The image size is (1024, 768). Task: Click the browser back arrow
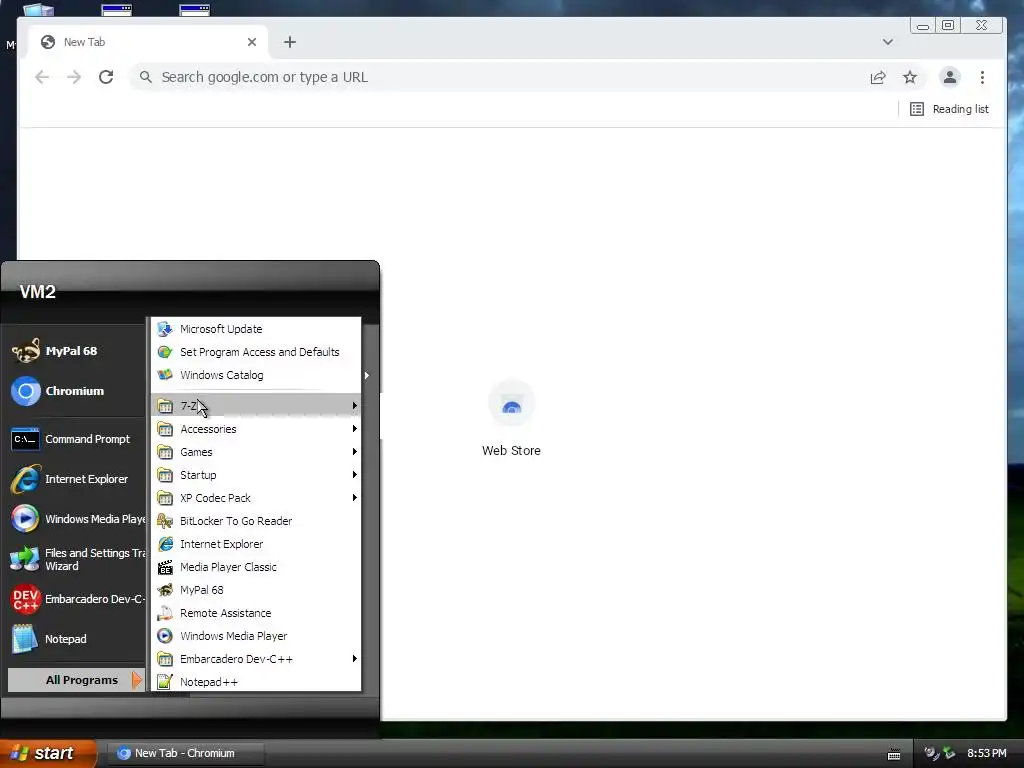42,77
